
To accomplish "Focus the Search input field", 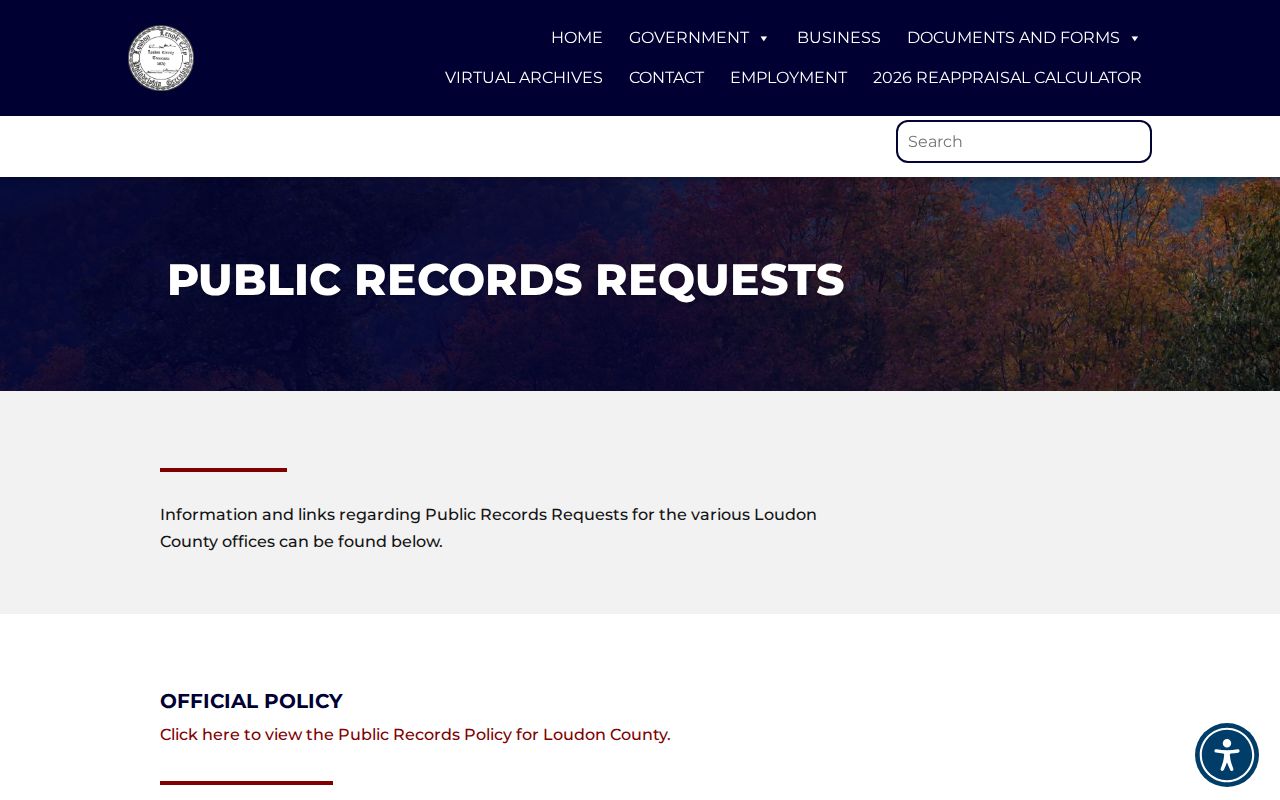I will (x=1024, y=142).
